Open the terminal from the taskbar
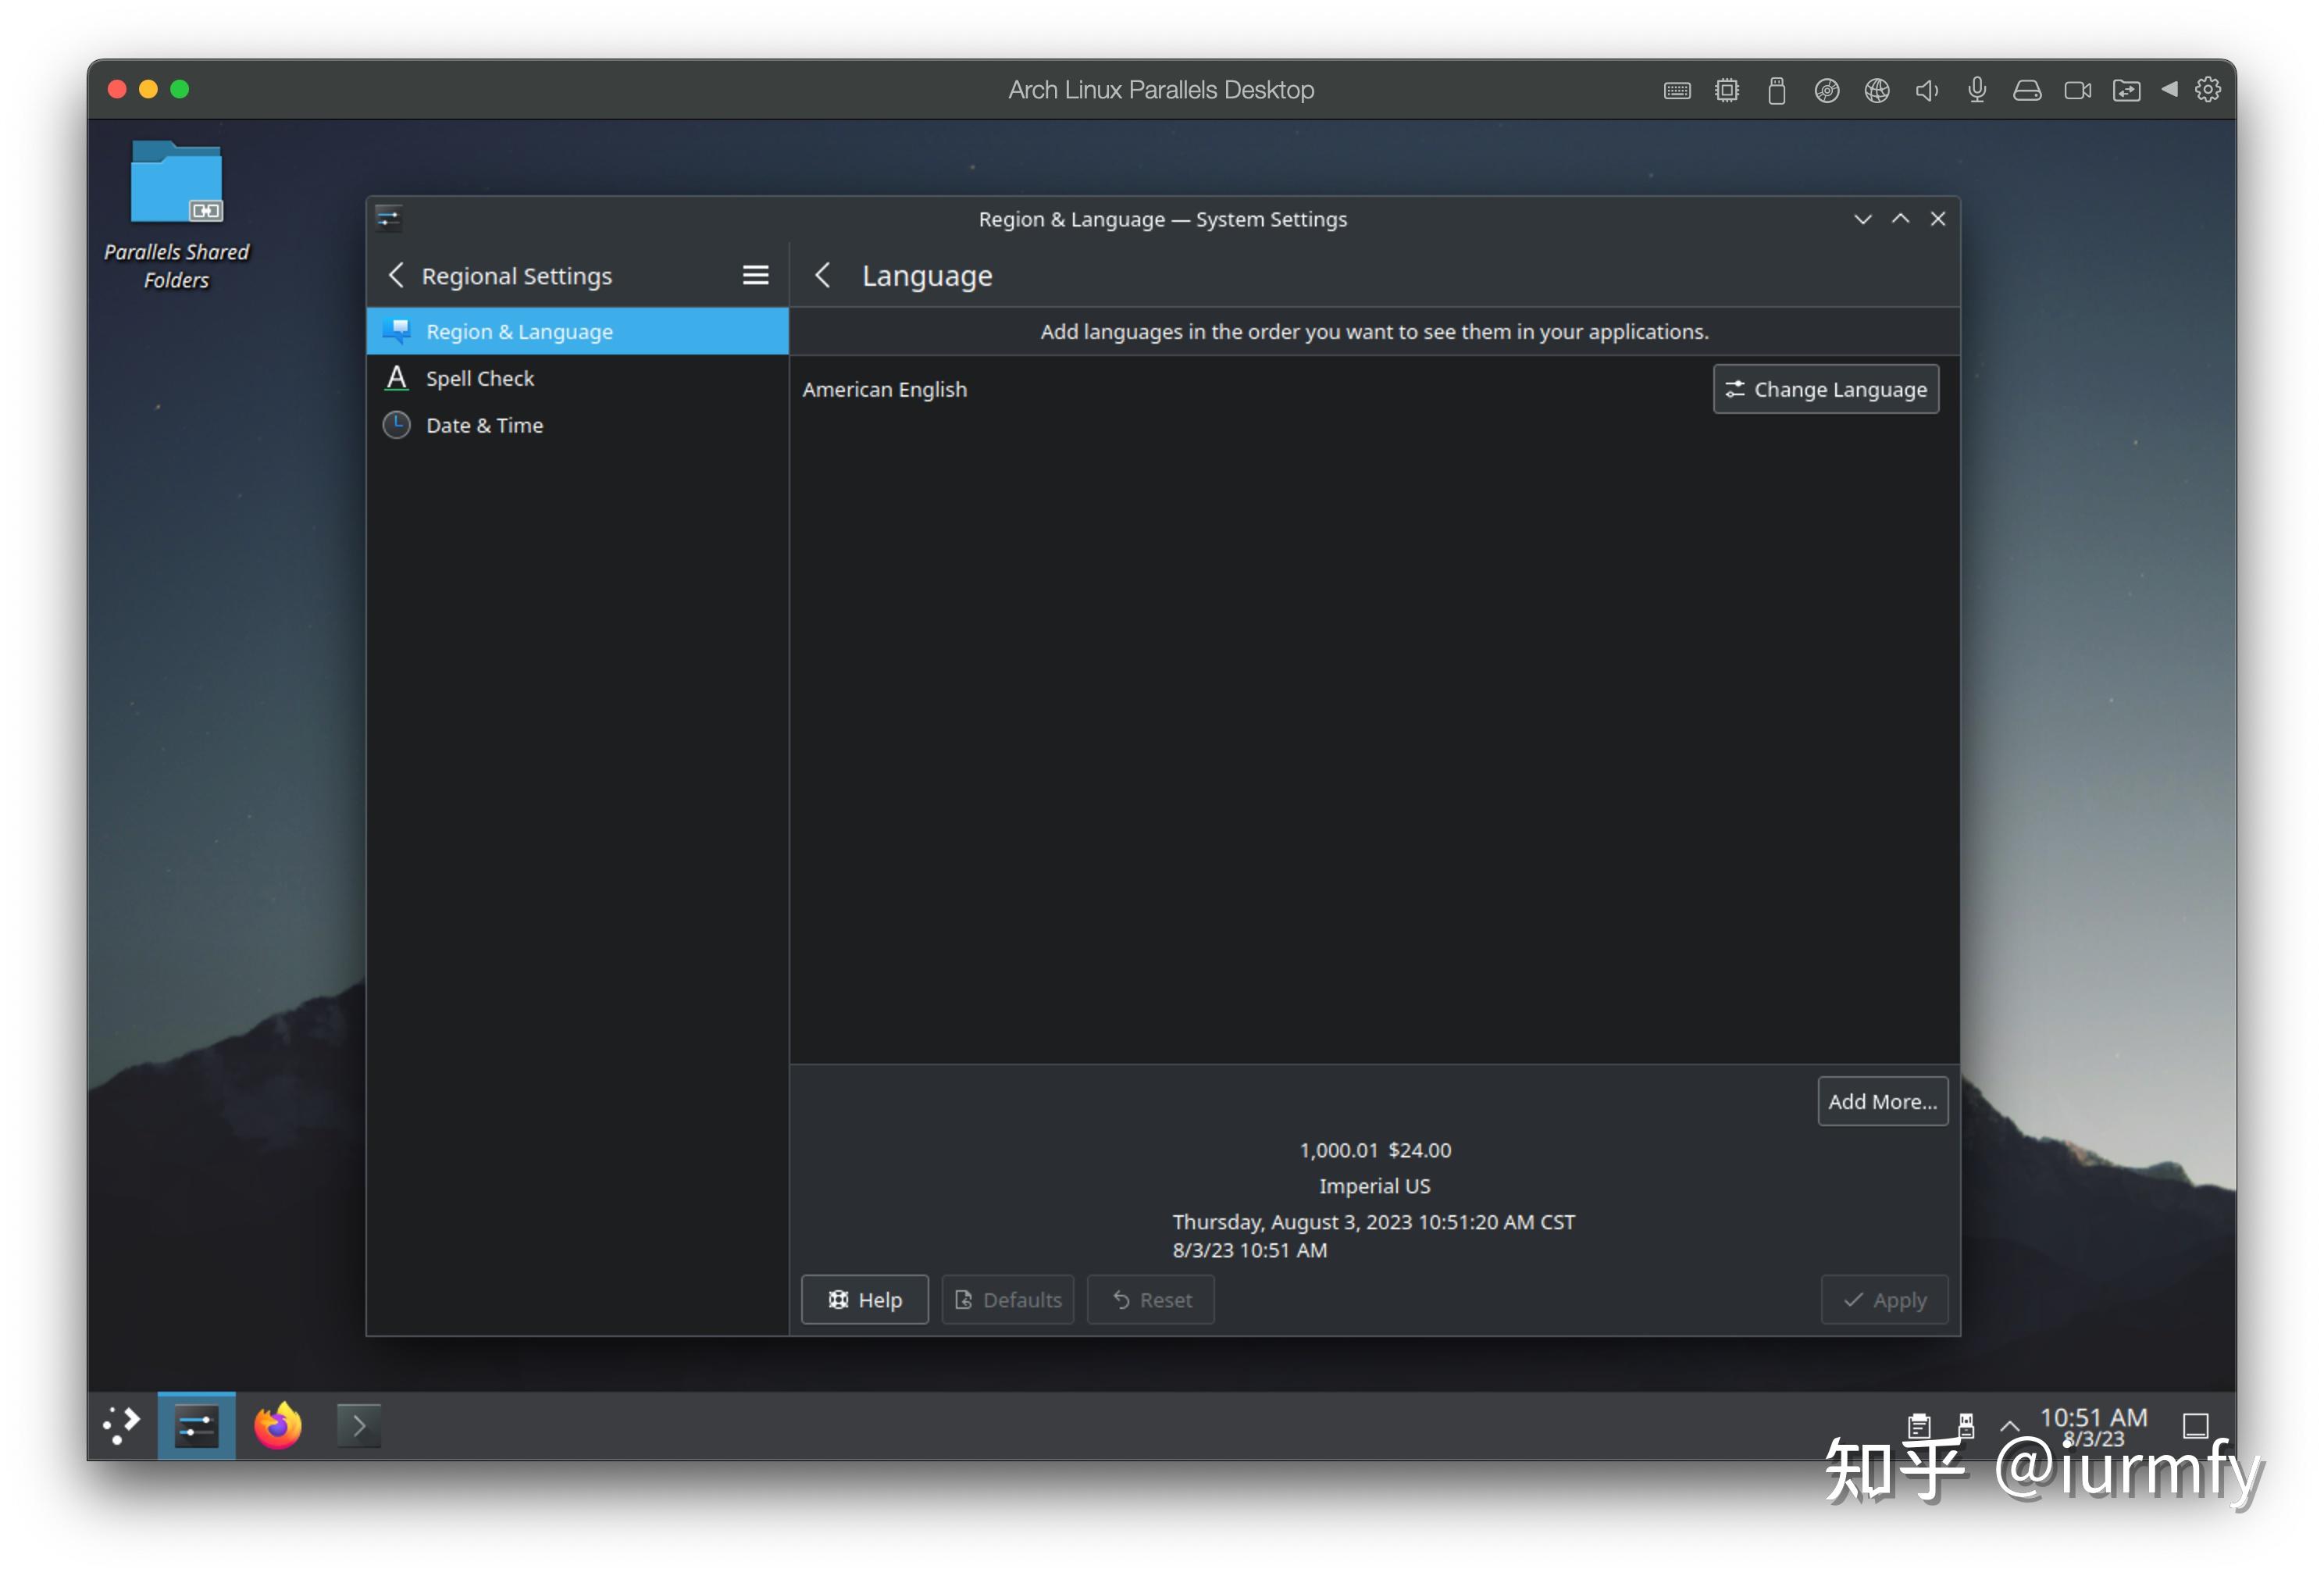The image size is (2324, 1576). (x=358, y=1425)
